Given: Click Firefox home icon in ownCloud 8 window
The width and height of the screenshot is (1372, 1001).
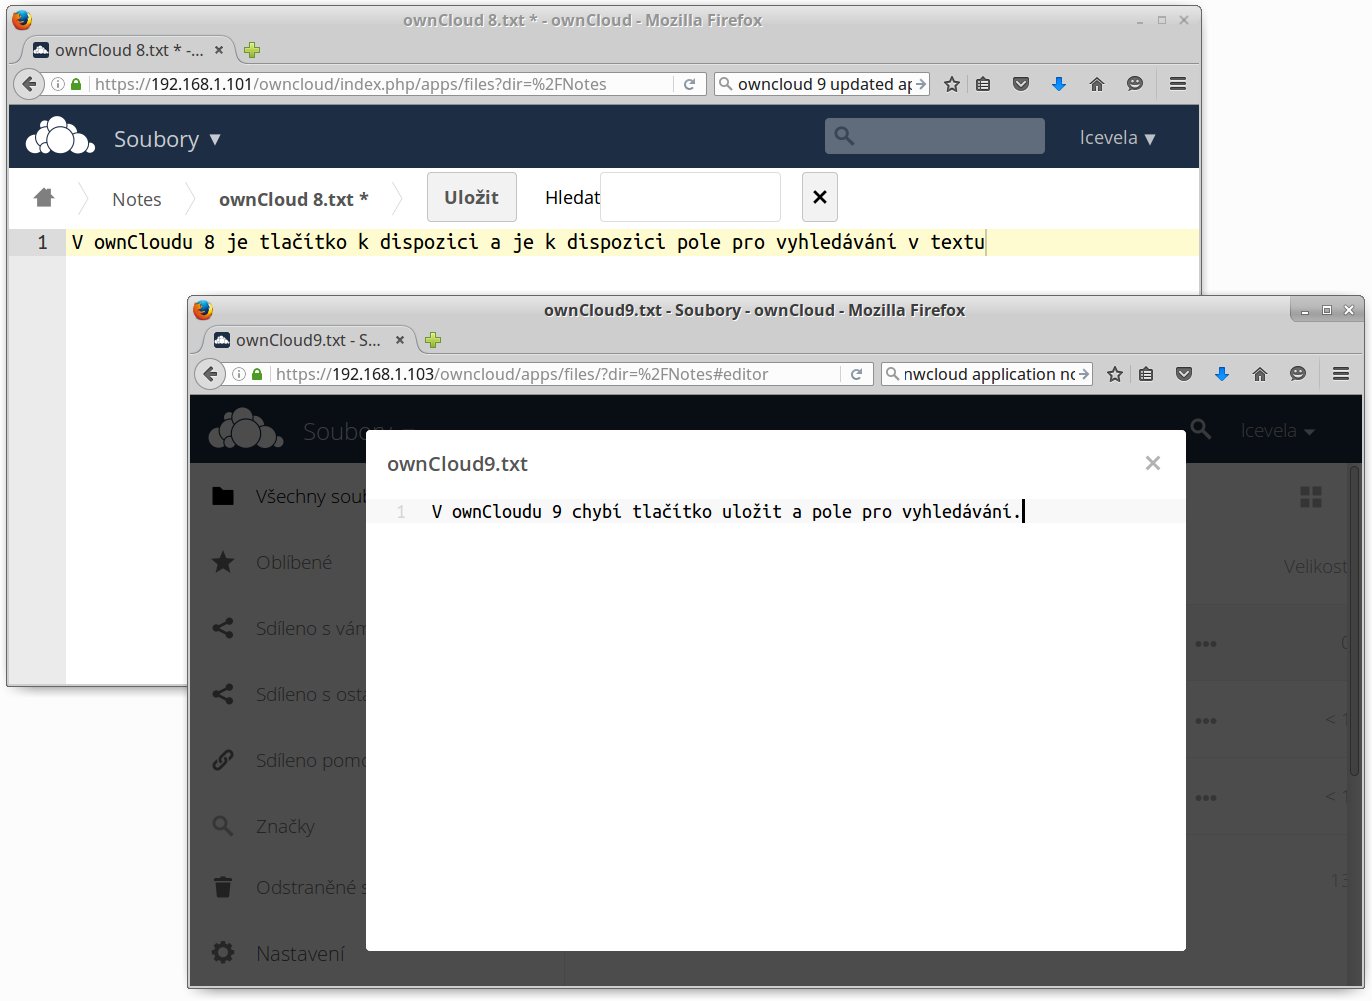Looking at the screenshot, I should (1097, 84).
